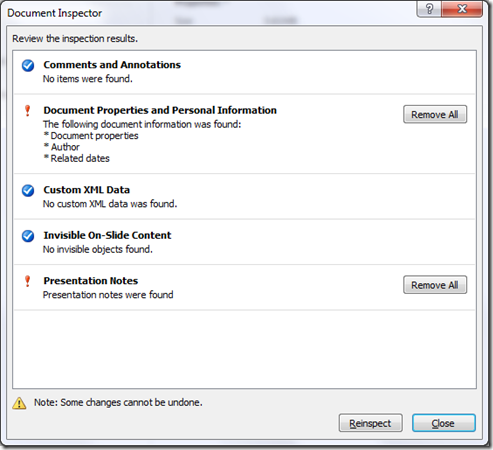Click the Comments and Annotations checkmark icon
Image resolution: width=493 pixels, height=450 pixels.
[x=28, y=65]
